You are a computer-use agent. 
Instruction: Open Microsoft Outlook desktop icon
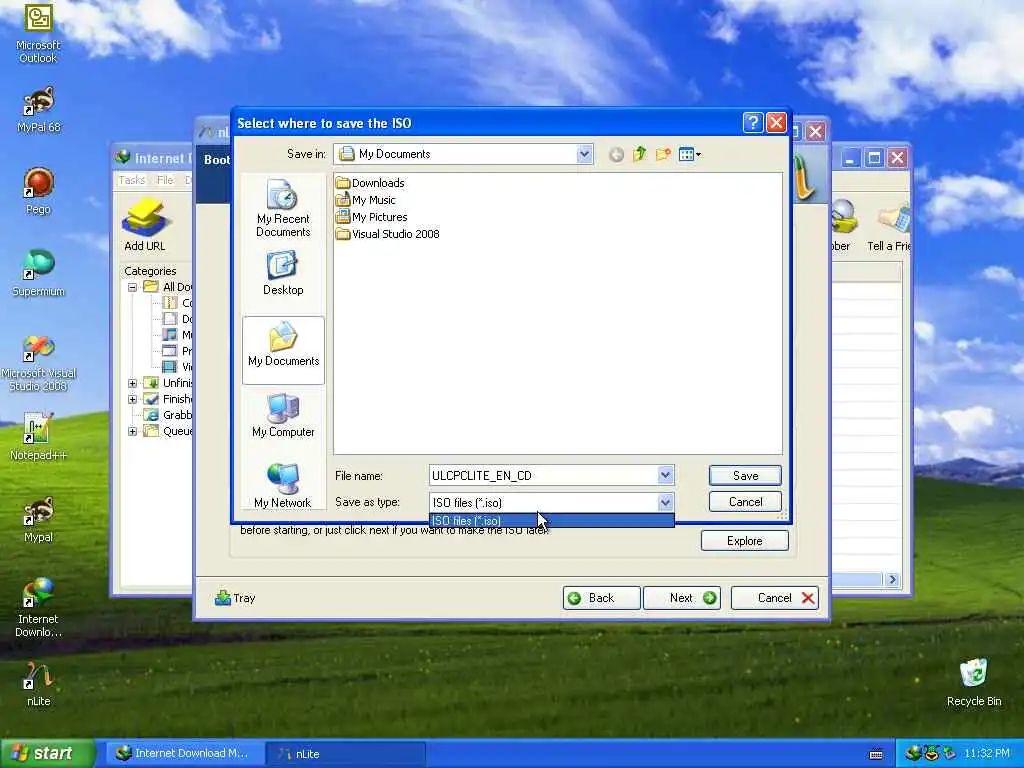(38, 34)
